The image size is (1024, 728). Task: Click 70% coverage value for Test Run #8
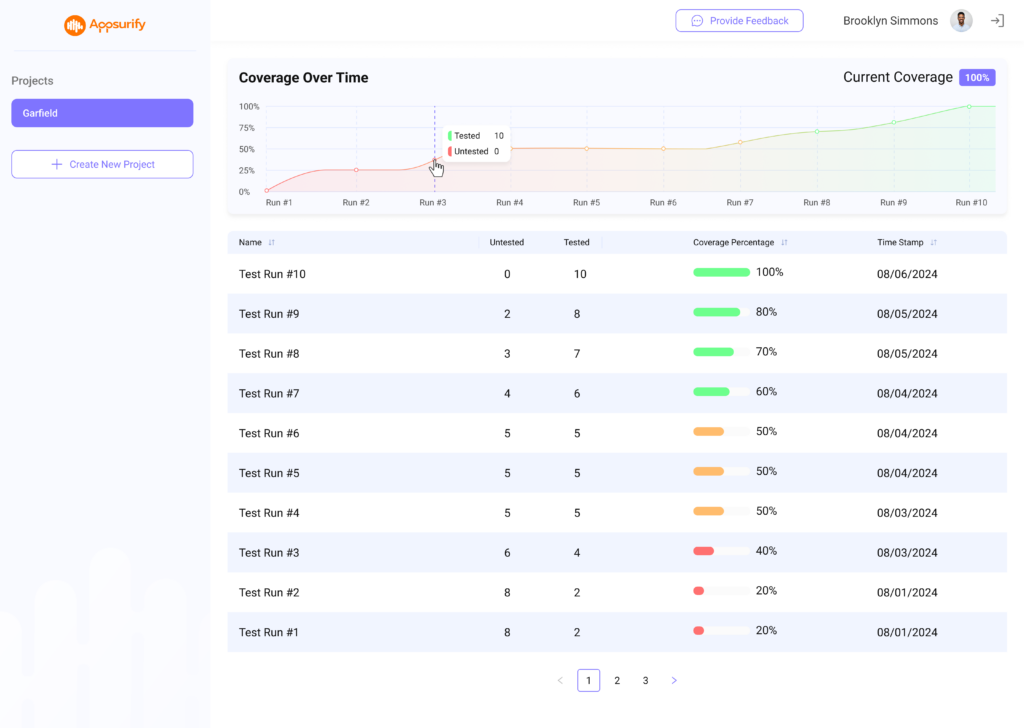point(766,352)
